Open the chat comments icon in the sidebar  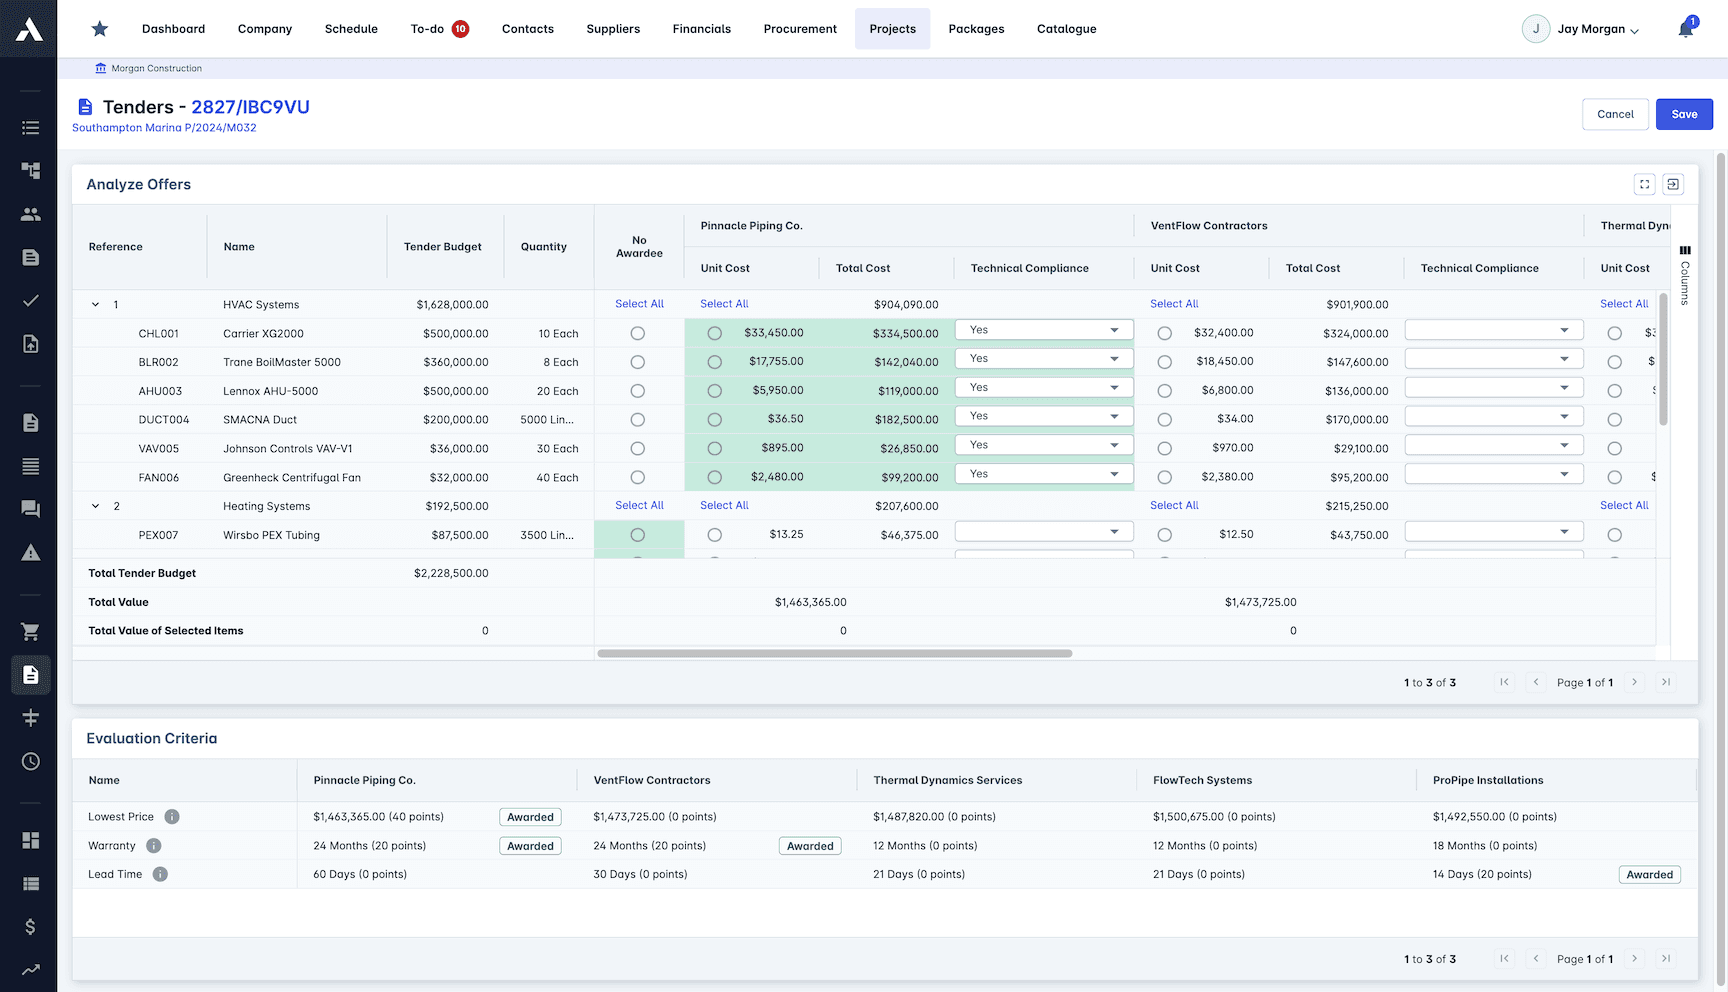point(30,508)
